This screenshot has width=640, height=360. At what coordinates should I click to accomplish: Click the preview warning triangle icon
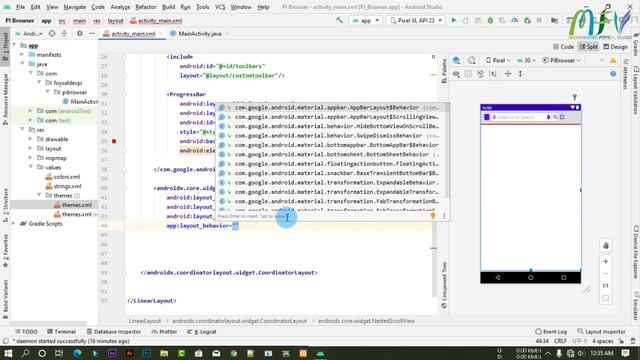tap(613, 60)
